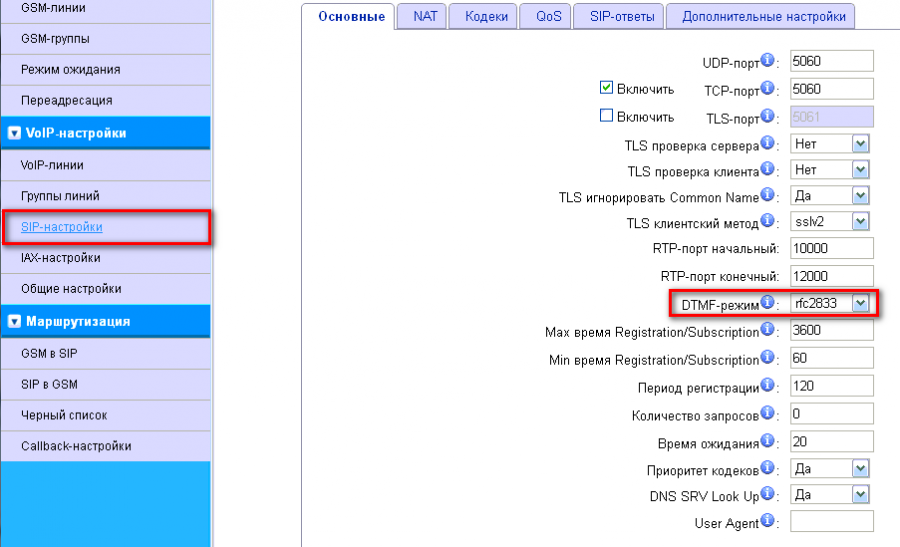The image size is (900, 547).
Task: Click the info icon beside TLS-порт
Action: coord(768,116)
